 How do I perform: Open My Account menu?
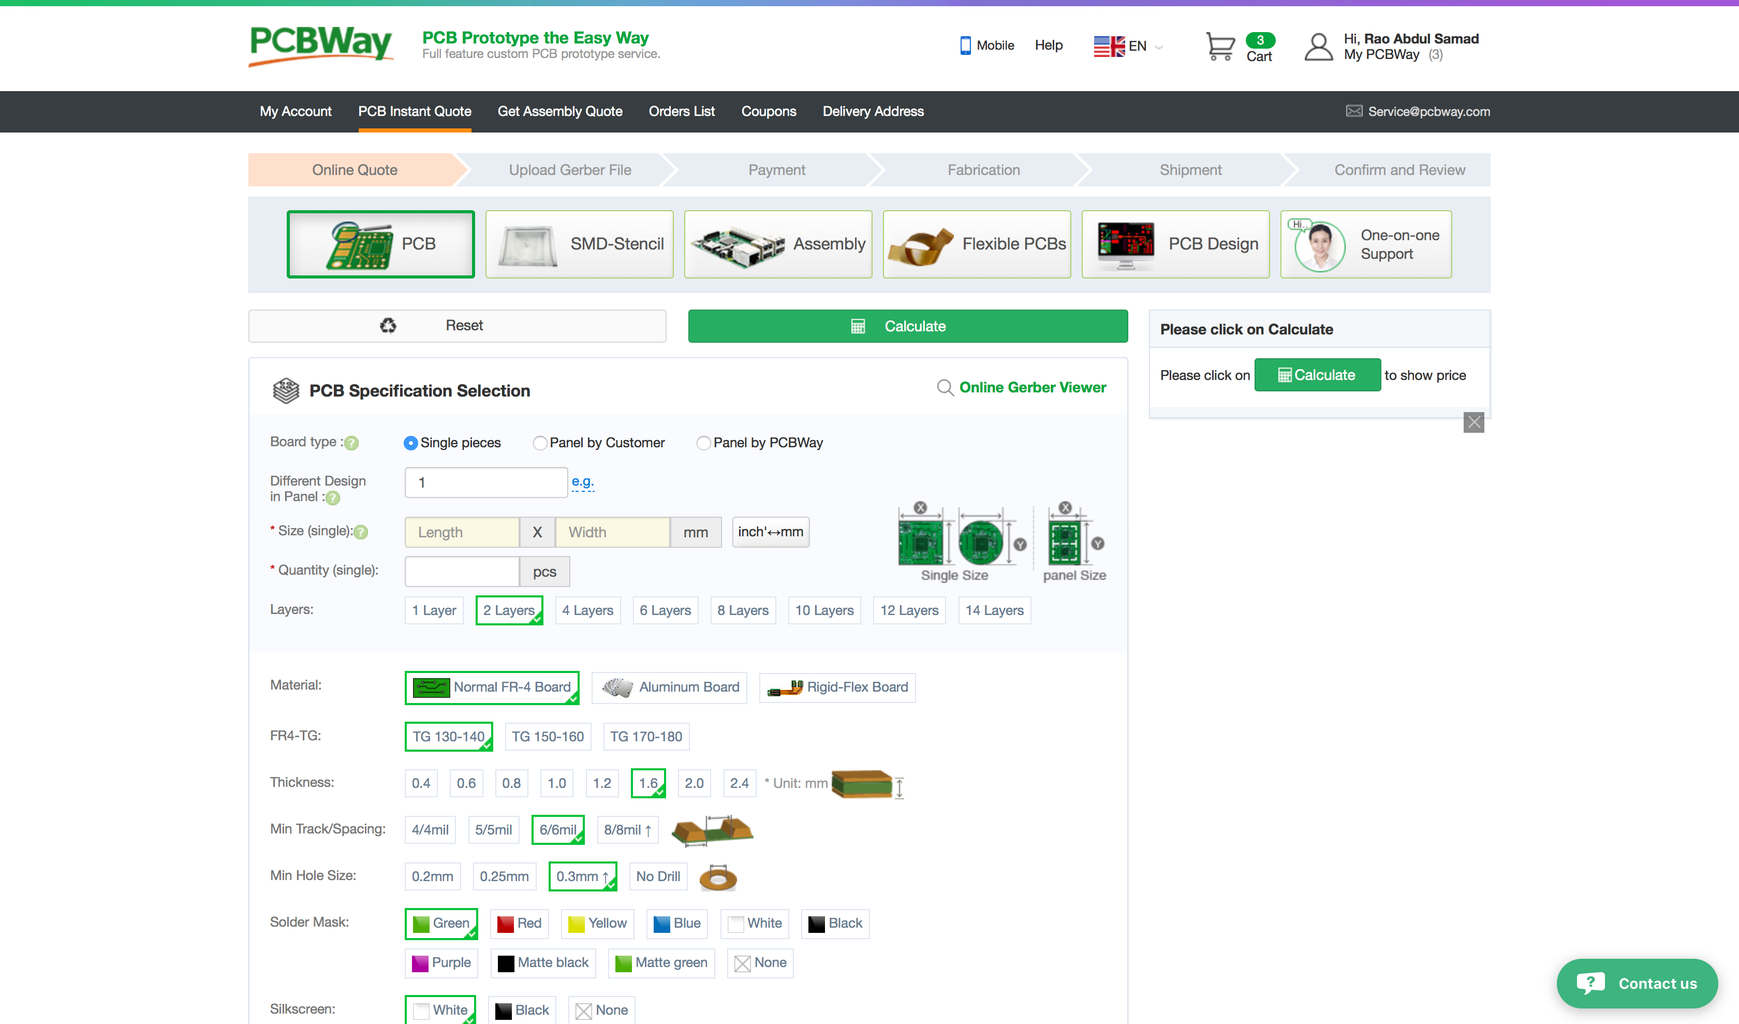296,111
